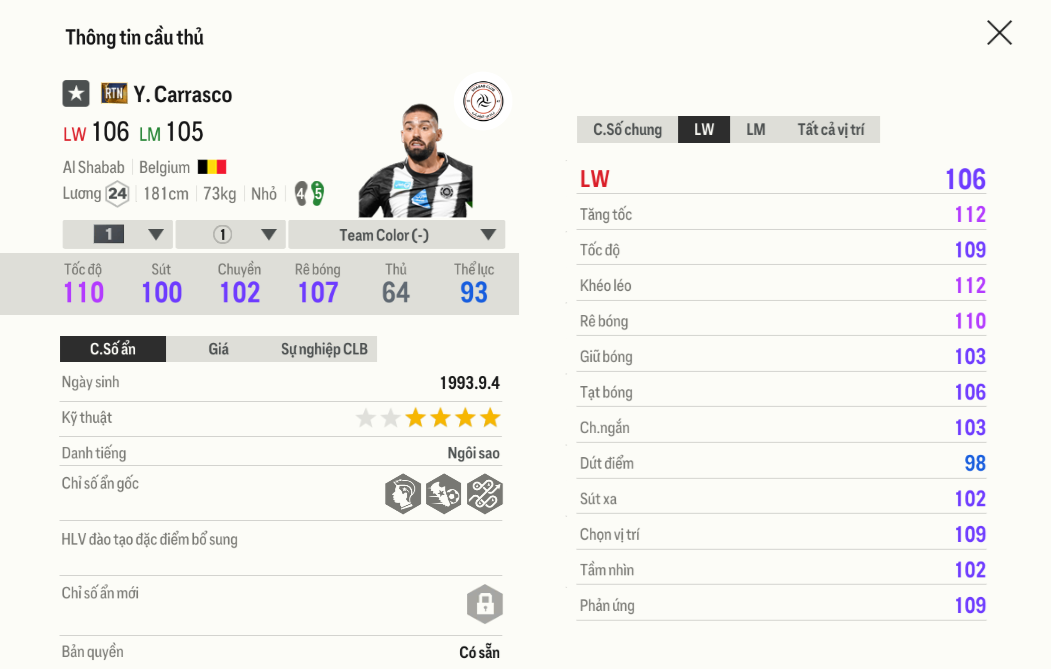This screenshot has width=1051, height=669.
Task: Click the ball shot hidden trait icon
Action: click(444, 494)
